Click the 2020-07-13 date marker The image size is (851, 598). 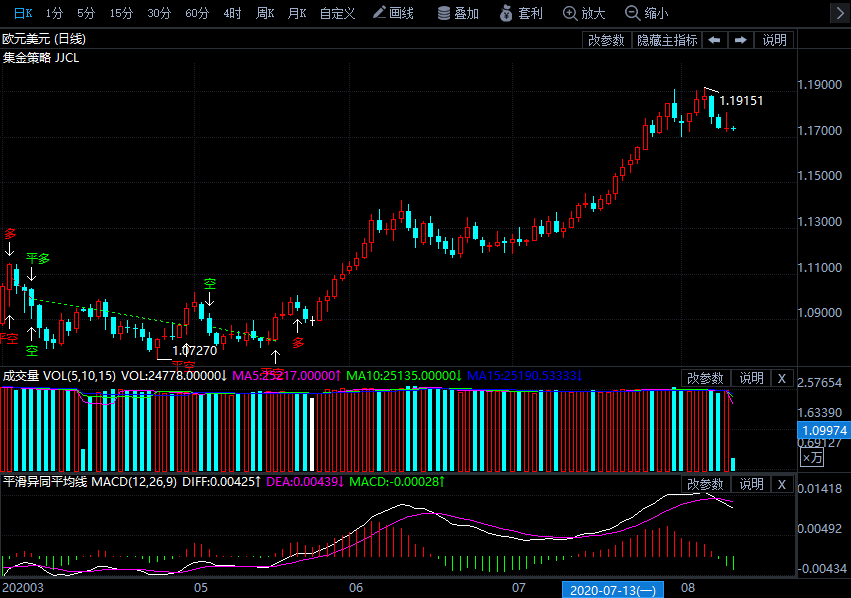tap(600, 590)
